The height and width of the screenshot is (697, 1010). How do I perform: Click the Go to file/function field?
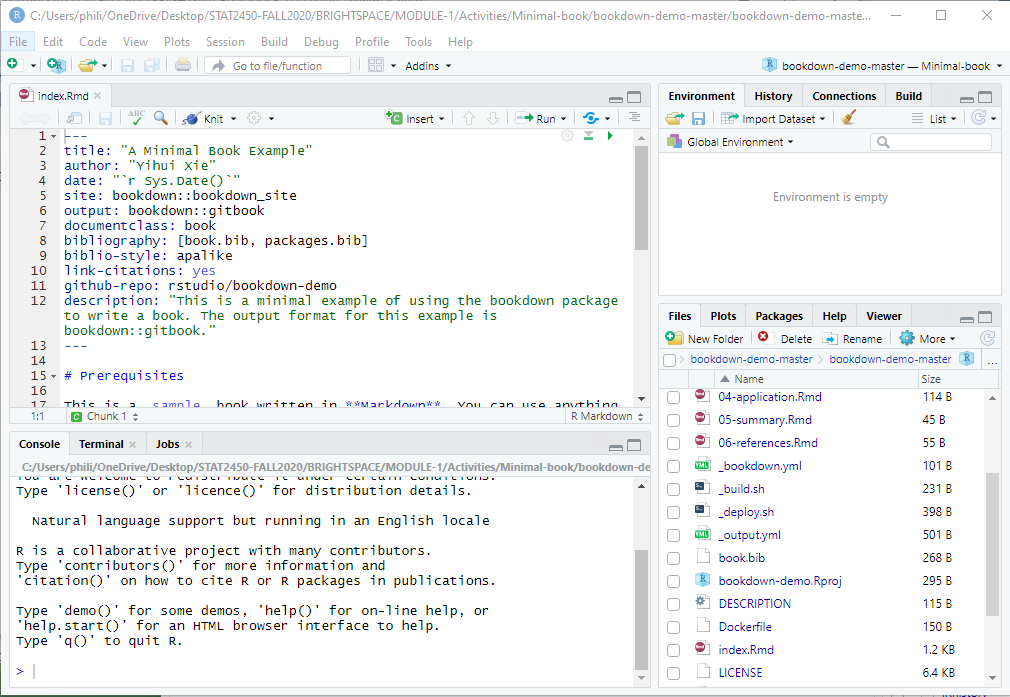click(x=278, y=66)
